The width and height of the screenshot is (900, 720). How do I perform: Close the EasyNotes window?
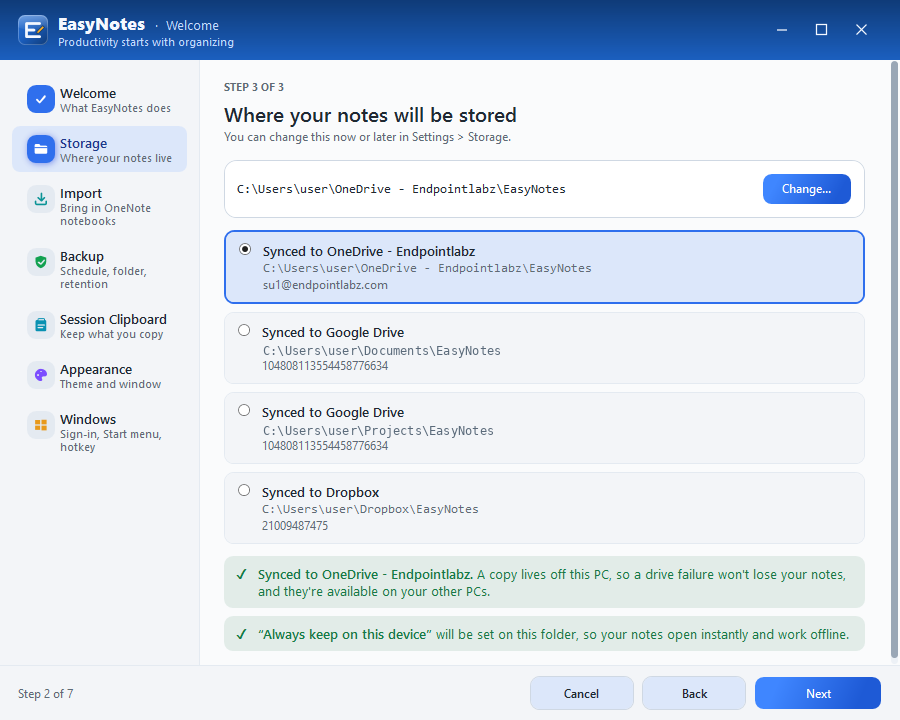click(861, 30)
